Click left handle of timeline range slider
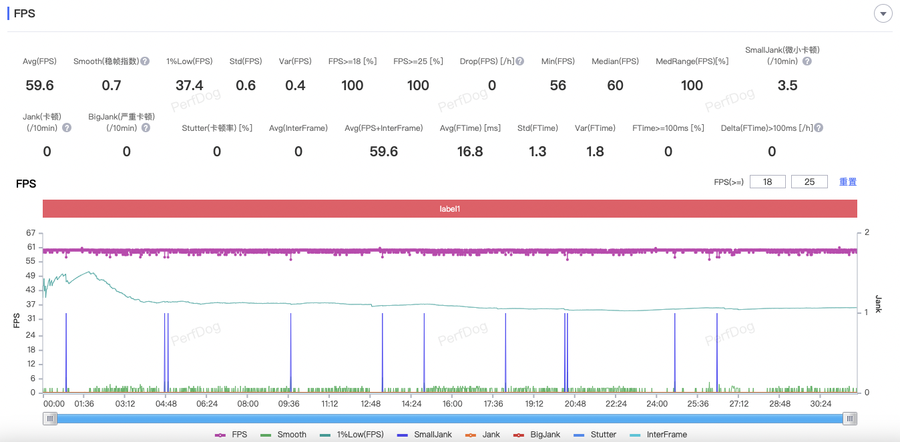The width and height of the screenshot is (900, 442). (50, 419)
